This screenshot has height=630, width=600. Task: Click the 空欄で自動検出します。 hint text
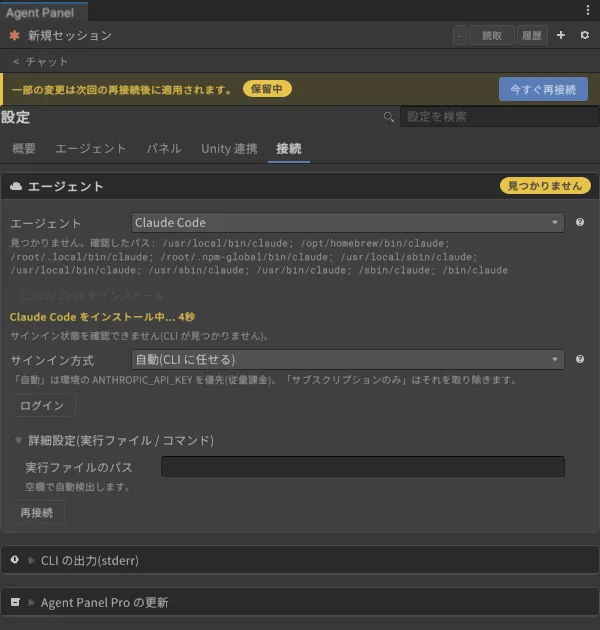(78, 487)
